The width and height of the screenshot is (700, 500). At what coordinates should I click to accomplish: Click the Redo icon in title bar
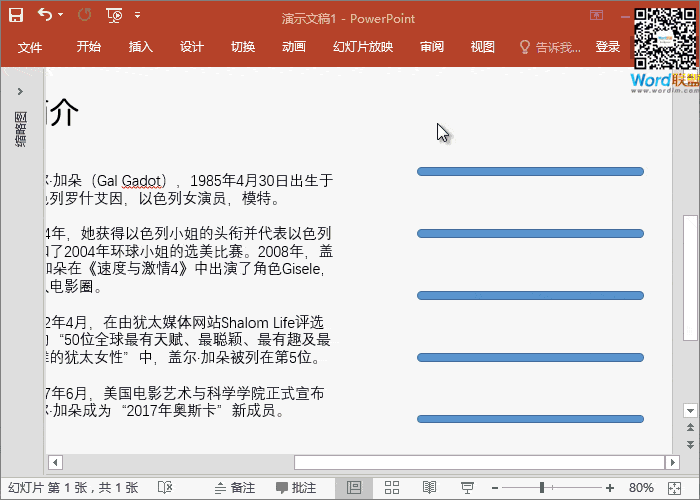point(84,15)
